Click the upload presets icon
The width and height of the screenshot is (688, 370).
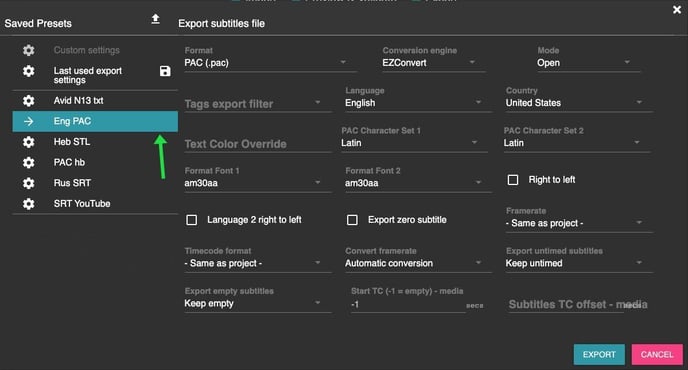155,19
